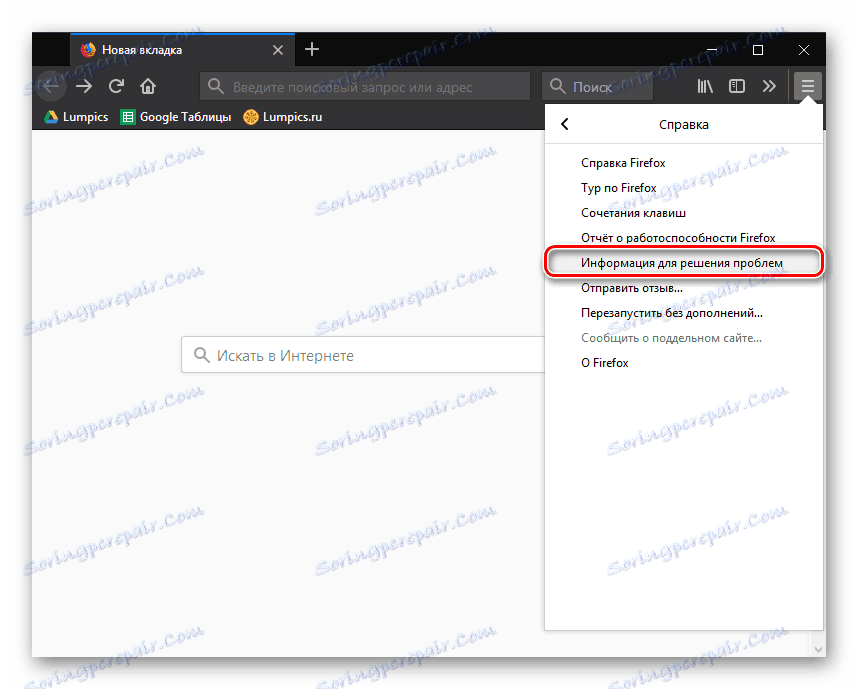Go back using the back arrow
The width and height of the screenshot is (858, 689).
point(51,86)
